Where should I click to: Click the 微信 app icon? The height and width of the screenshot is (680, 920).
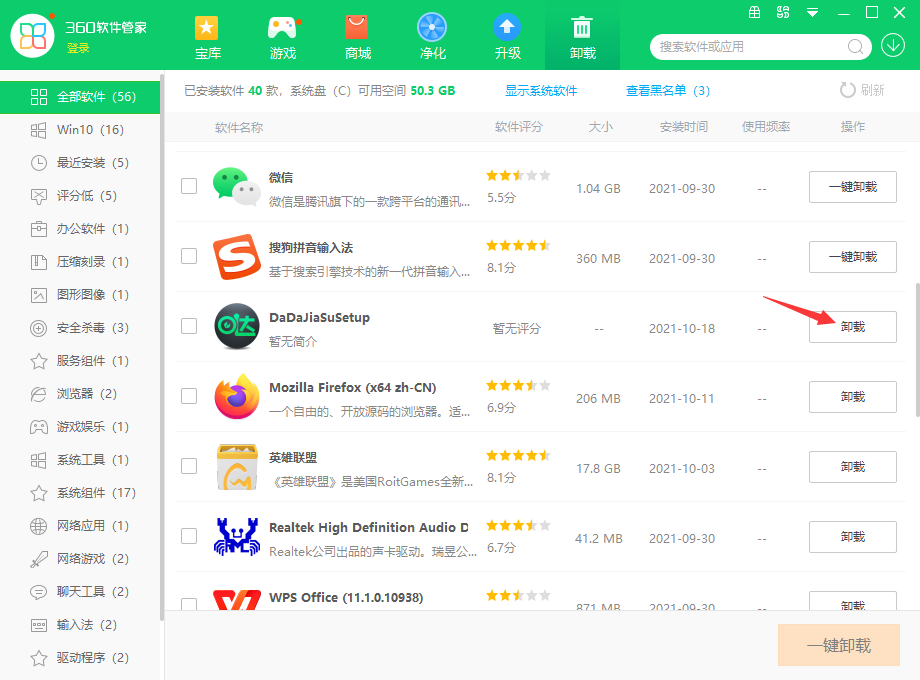tap(236, 187)
